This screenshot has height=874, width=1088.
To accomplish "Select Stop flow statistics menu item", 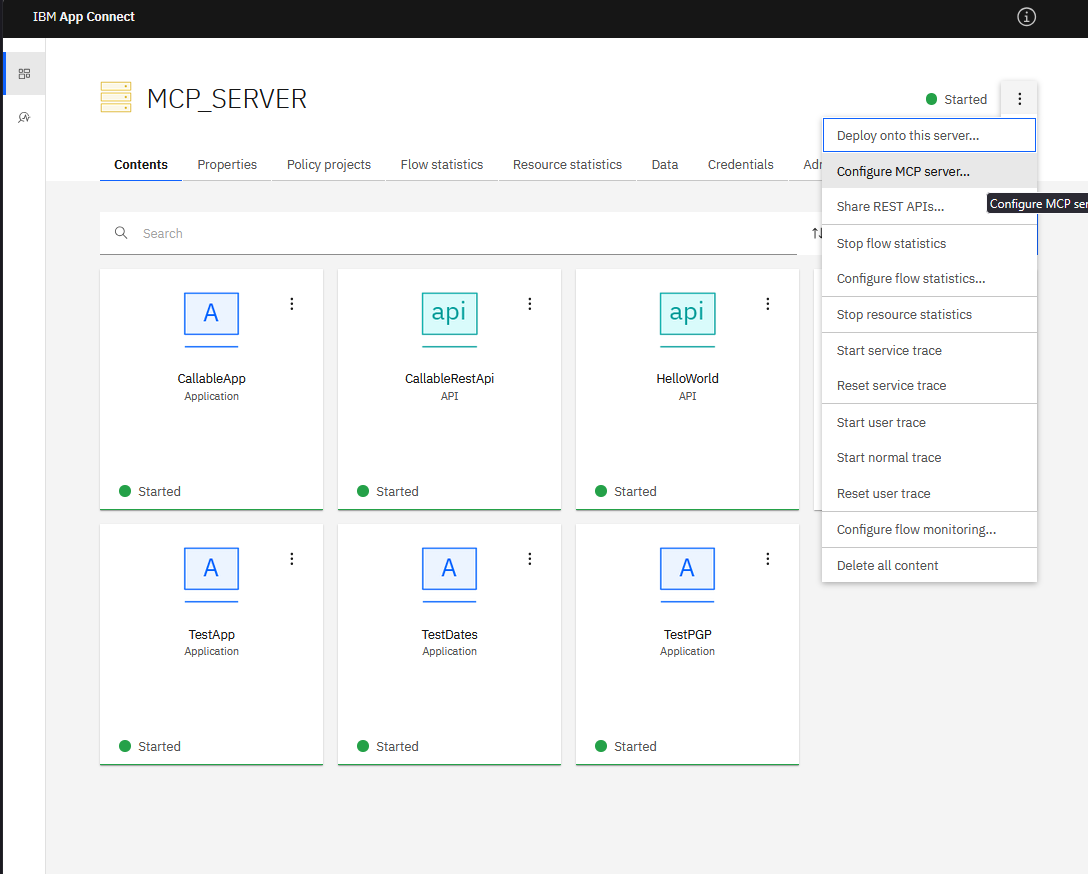I will (x=929, y=243).
